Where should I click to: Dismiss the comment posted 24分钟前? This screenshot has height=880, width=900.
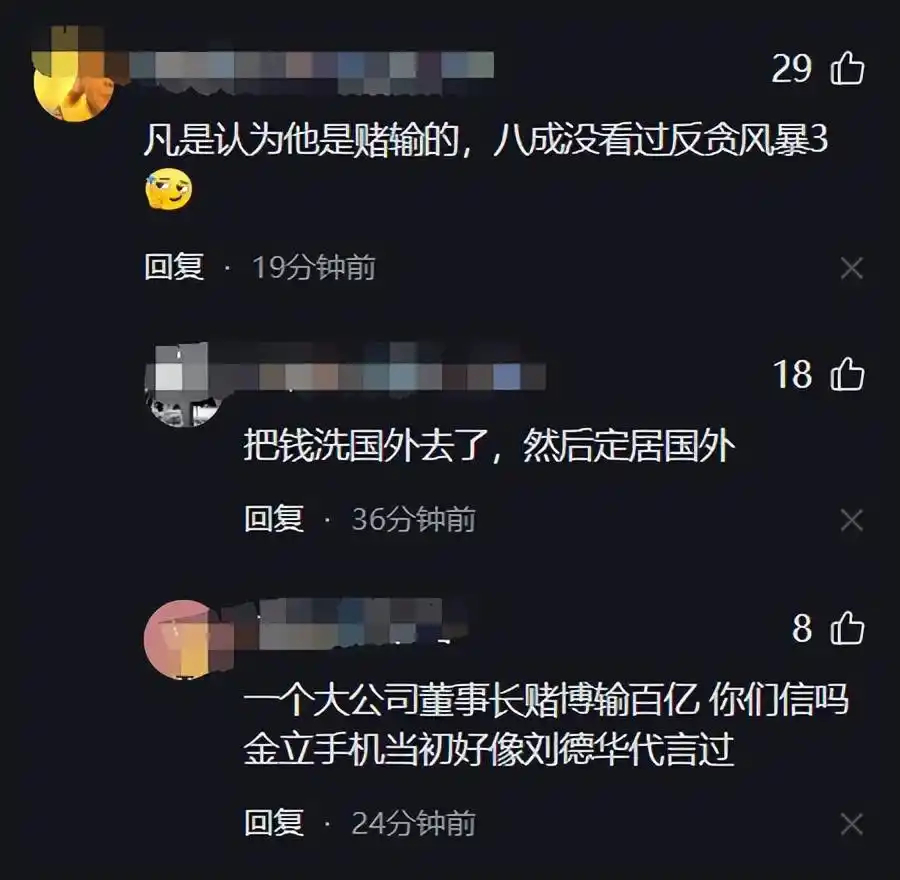[x=852, y=824]
